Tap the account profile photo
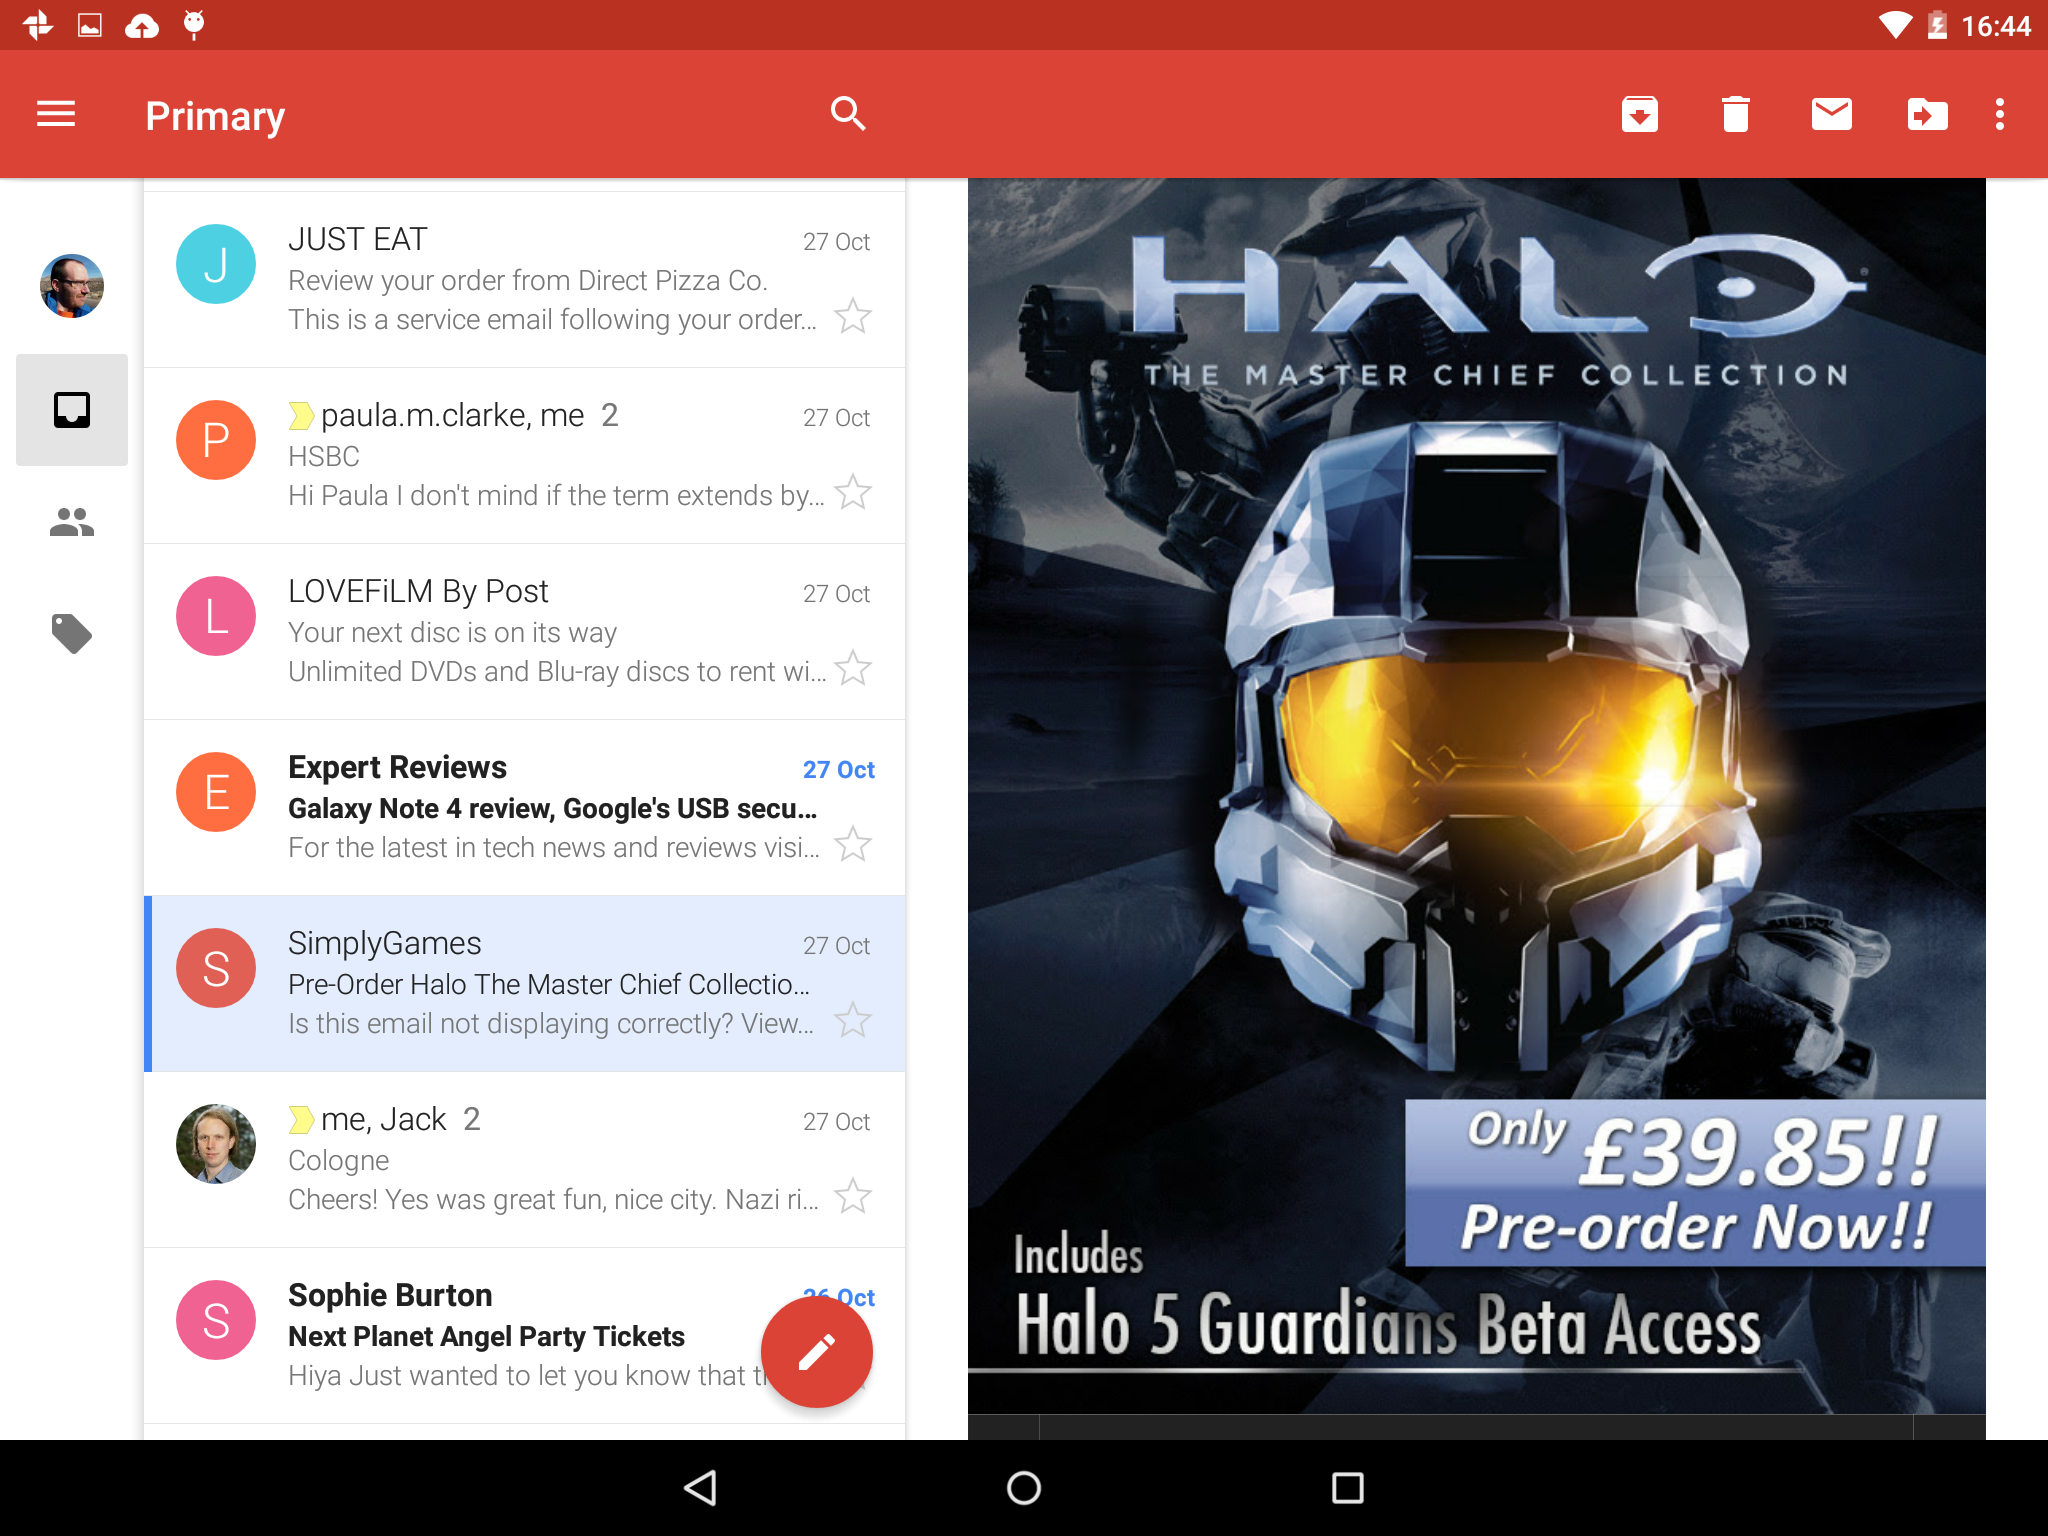The width and height of the screenshot is (2048, 1536). pyautogui.click(x=72, y=286)
